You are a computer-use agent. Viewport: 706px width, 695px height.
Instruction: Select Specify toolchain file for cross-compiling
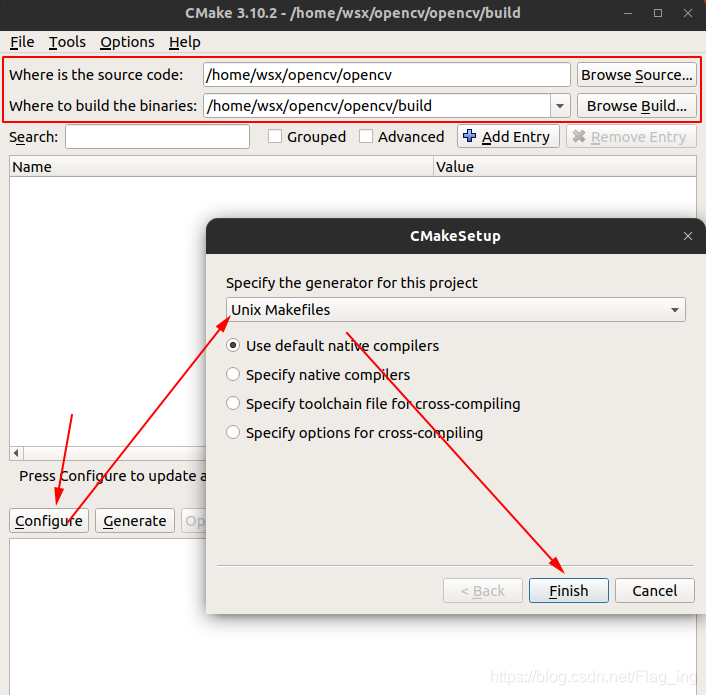(373, 404)
